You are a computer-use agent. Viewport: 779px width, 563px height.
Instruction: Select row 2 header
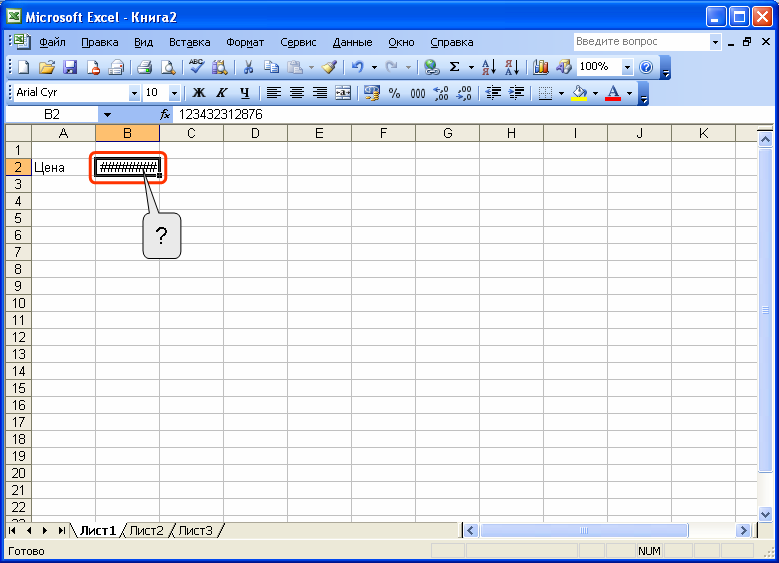18,167
